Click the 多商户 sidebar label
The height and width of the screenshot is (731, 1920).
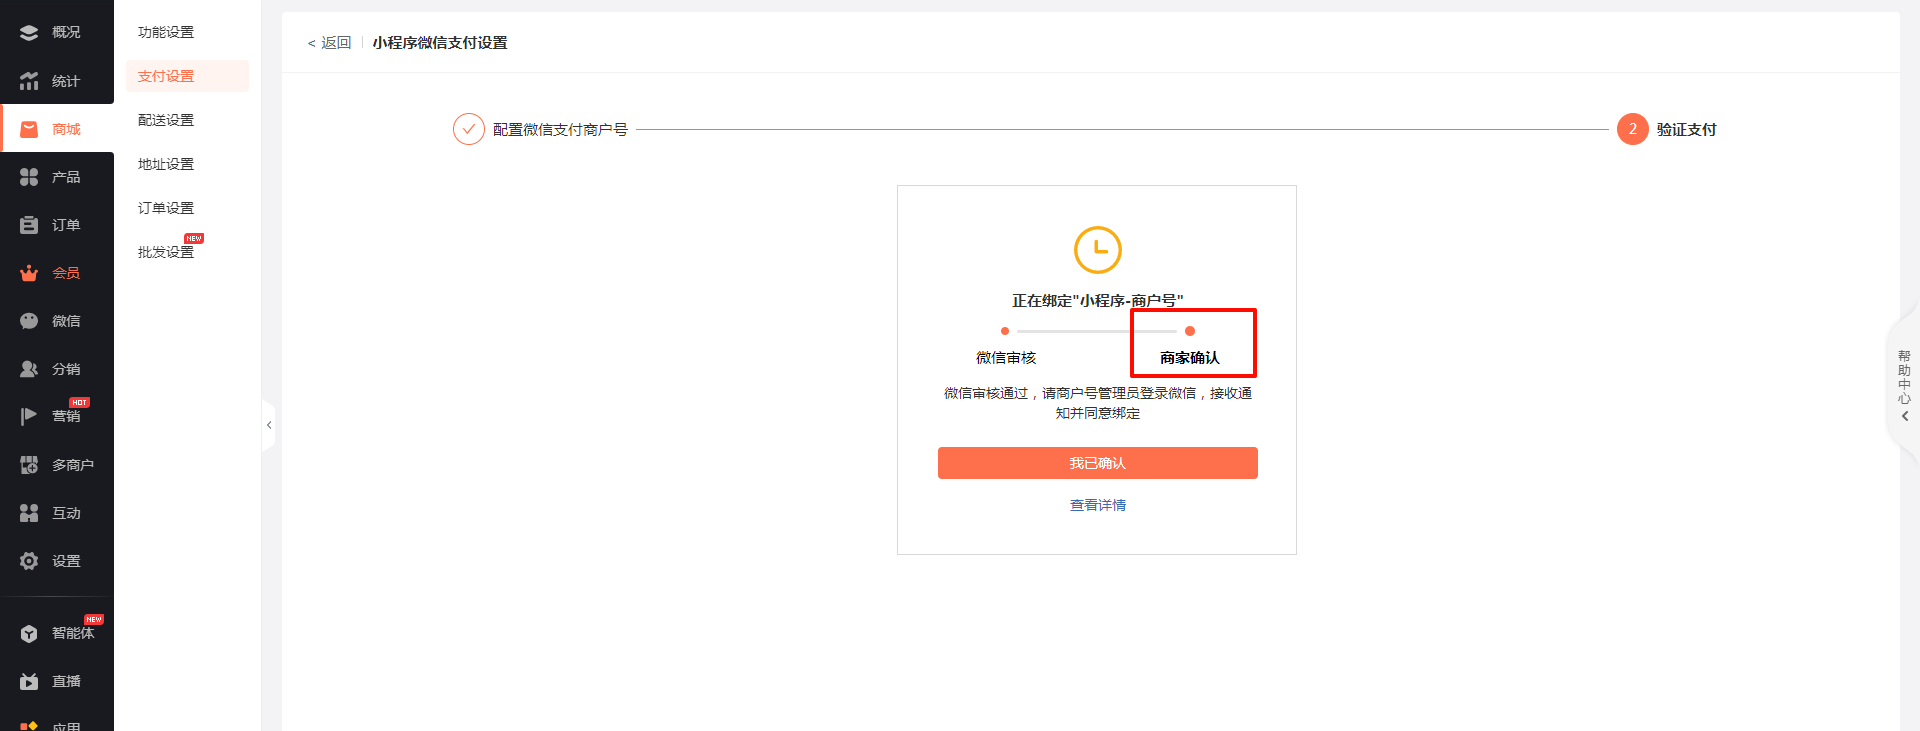point(73,465)
